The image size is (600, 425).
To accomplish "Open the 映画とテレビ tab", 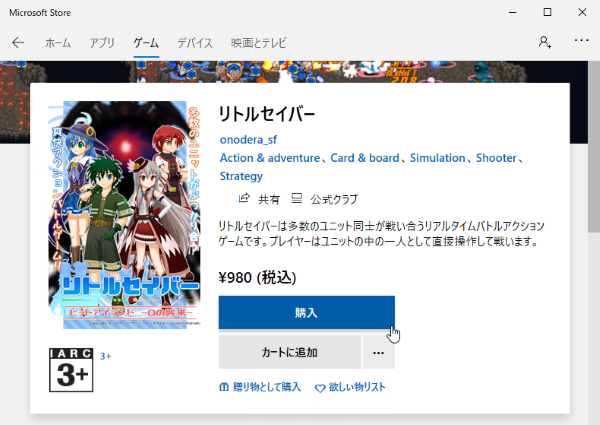I will point(259,43).
